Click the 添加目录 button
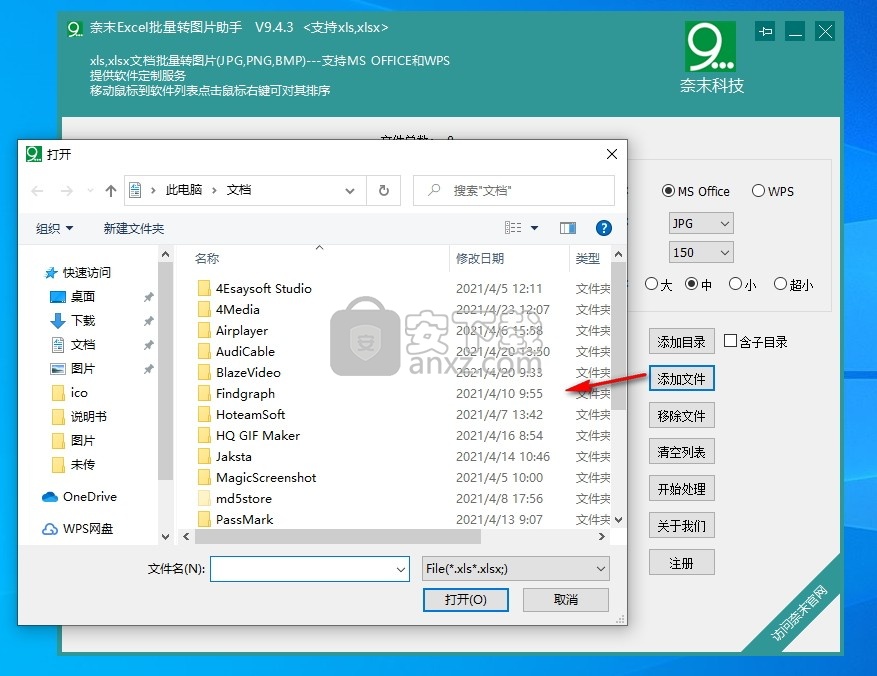Viewport: 877px width, 676px height. (681, 341)
